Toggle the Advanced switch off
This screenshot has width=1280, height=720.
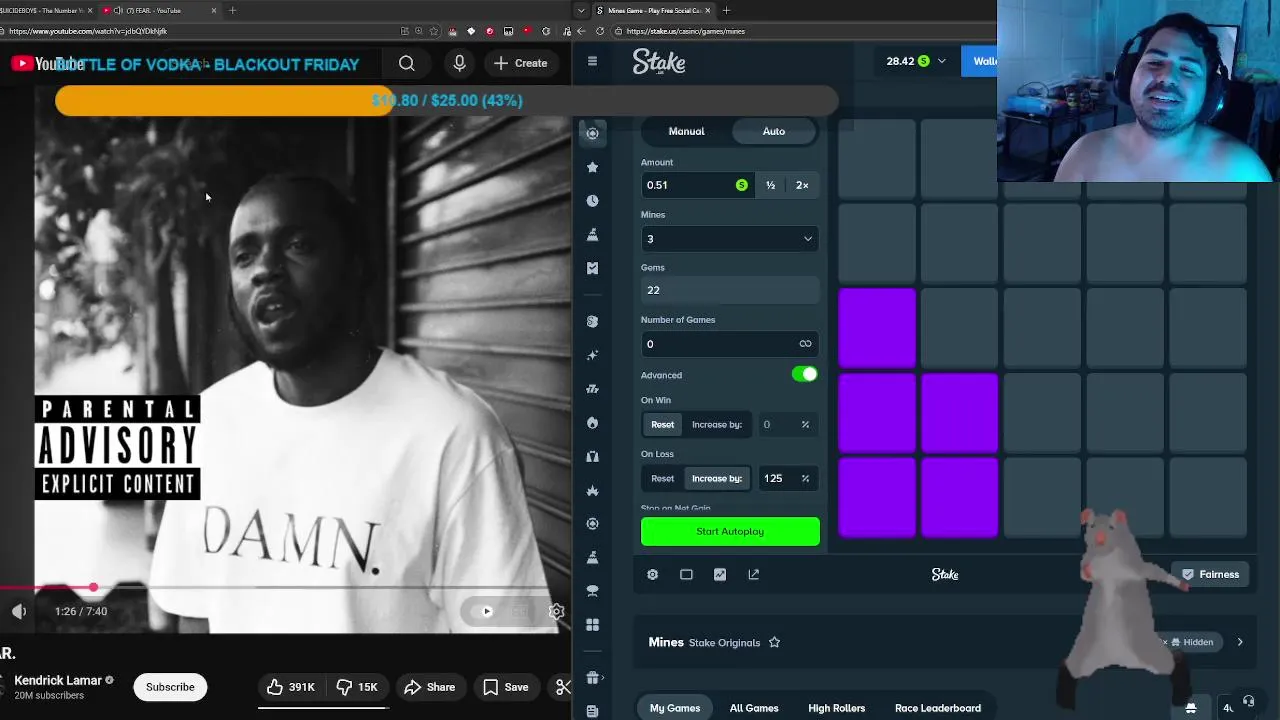tap(804, 374)
